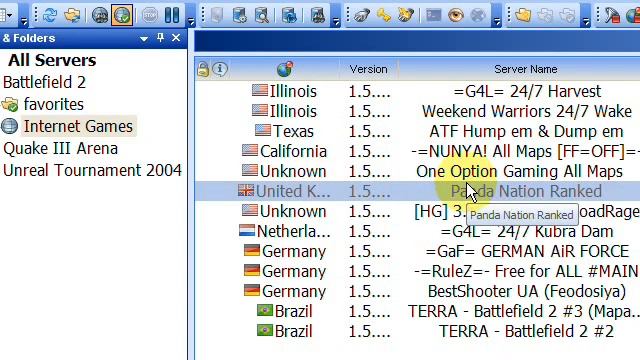Click the grayed-out server icon in second toolbar
This screenshot has width=640, height=360.
pyautogui.click(x=217, y=15)
